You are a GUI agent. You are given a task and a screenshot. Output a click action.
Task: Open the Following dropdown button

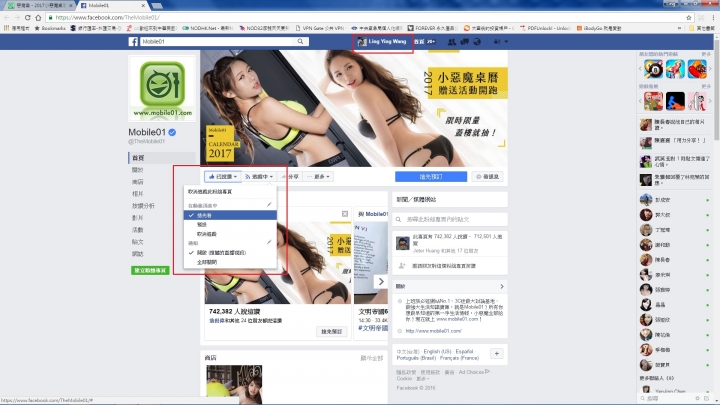click(259, 176)
